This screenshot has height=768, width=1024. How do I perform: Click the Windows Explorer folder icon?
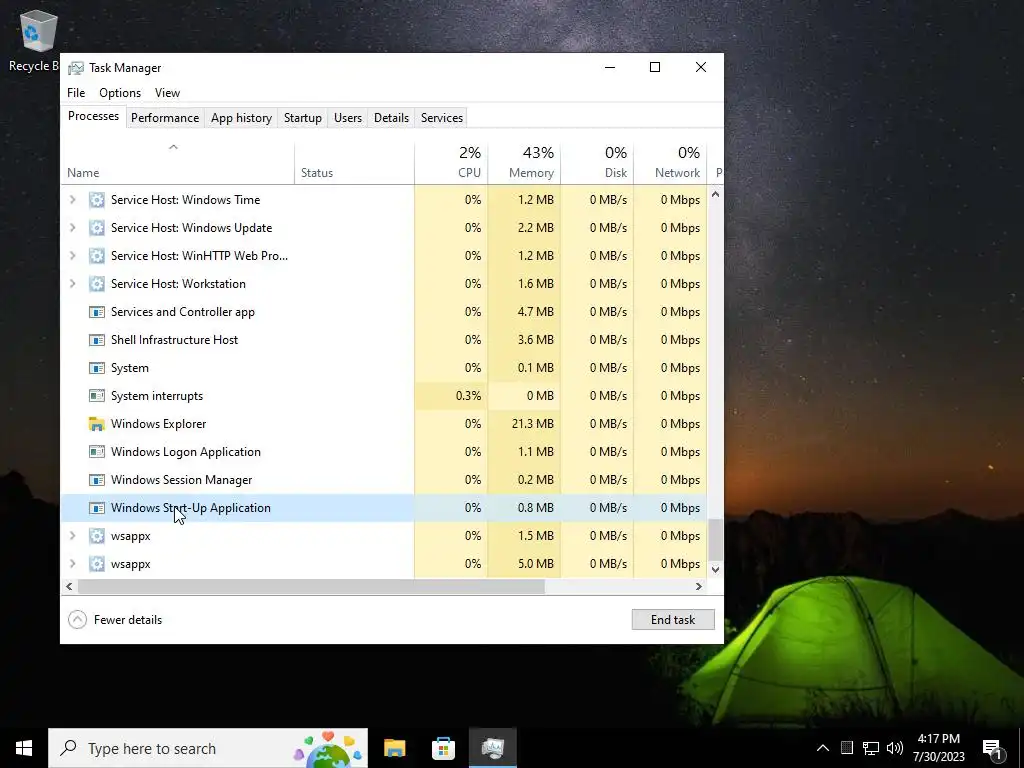coord(97,424)
